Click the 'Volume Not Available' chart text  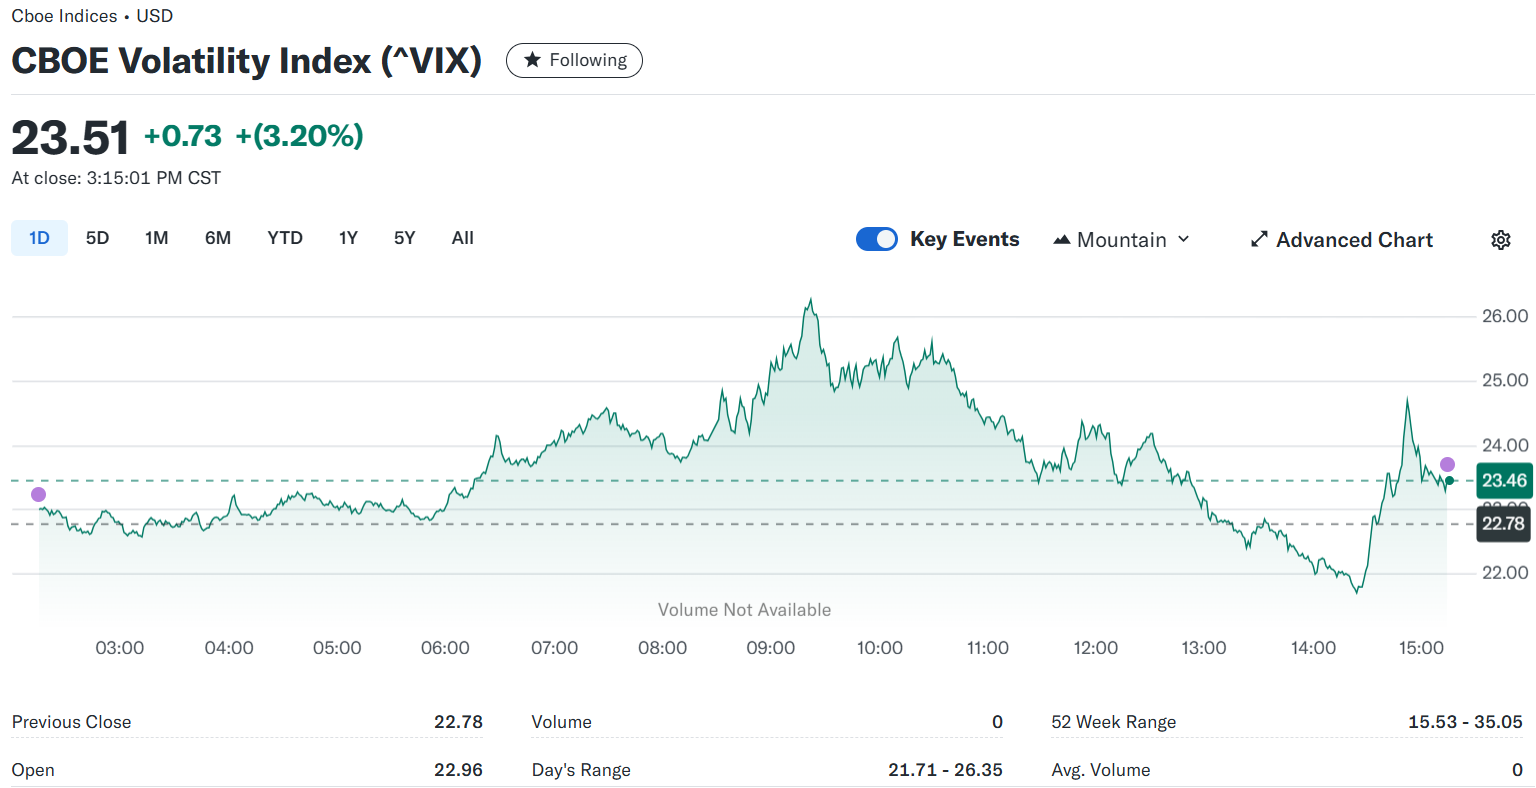coord(744,610)
